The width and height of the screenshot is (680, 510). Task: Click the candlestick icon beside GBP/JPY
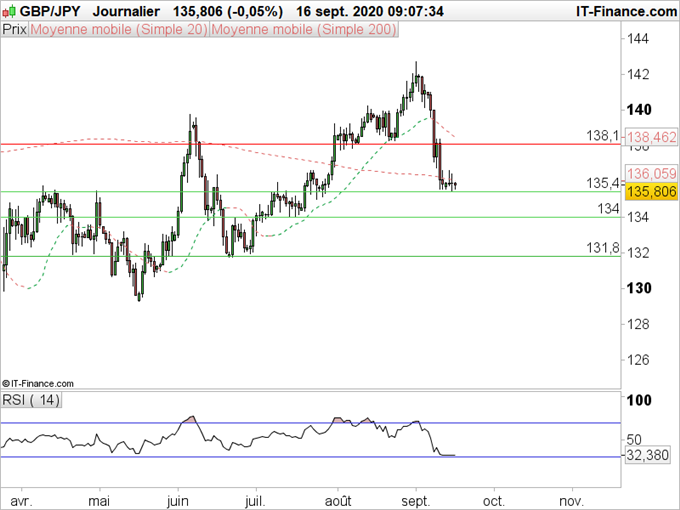click(9, 11)
